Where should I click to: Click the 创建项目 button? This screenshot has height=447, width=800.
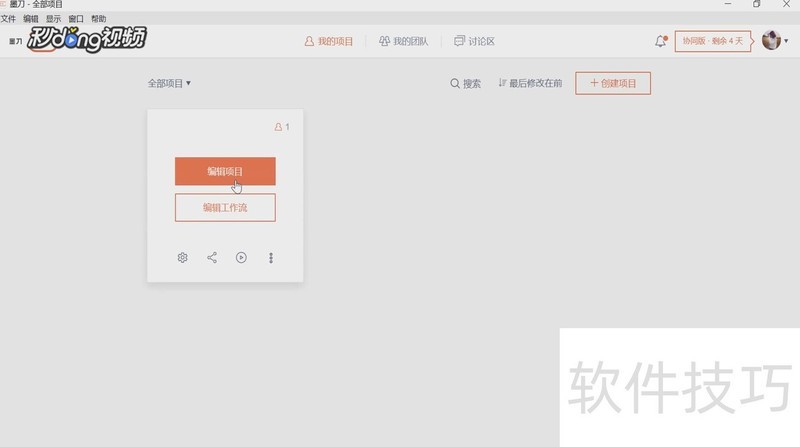(613, 83)
